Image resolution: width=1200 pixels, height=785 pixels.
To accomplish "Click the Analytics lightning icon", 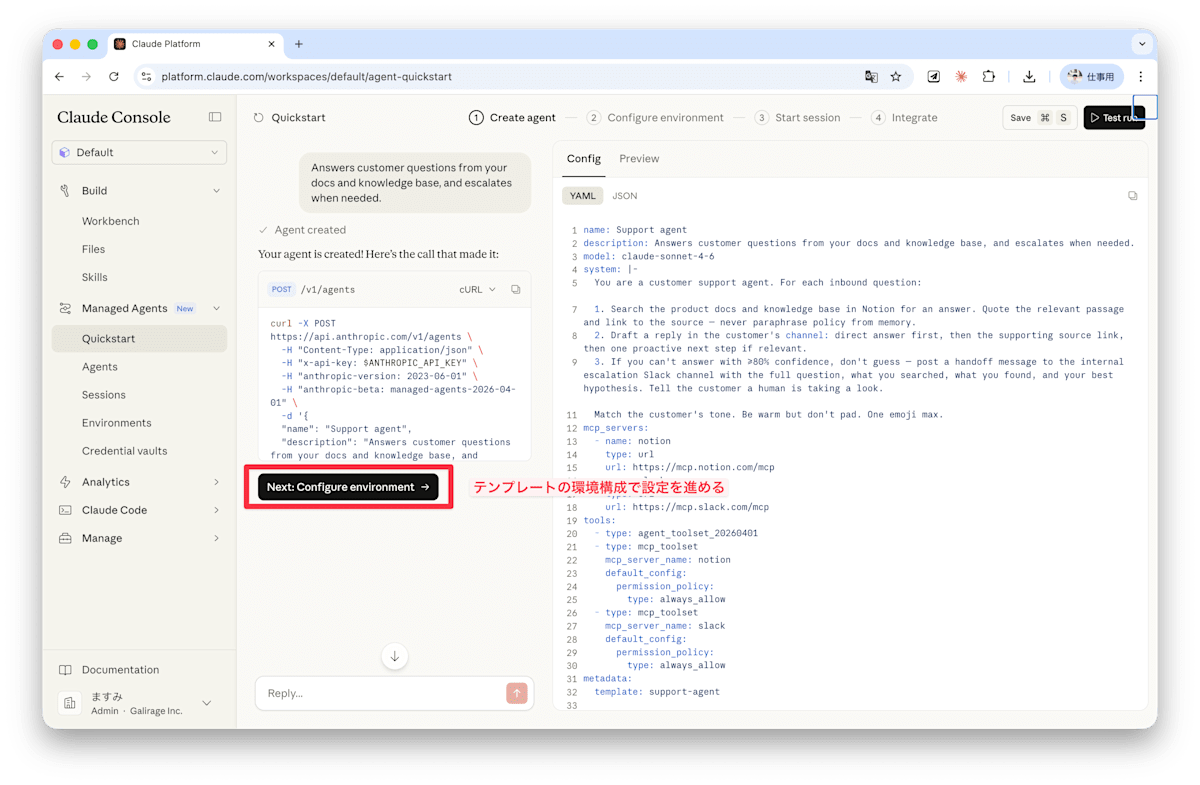I will 65,481.
